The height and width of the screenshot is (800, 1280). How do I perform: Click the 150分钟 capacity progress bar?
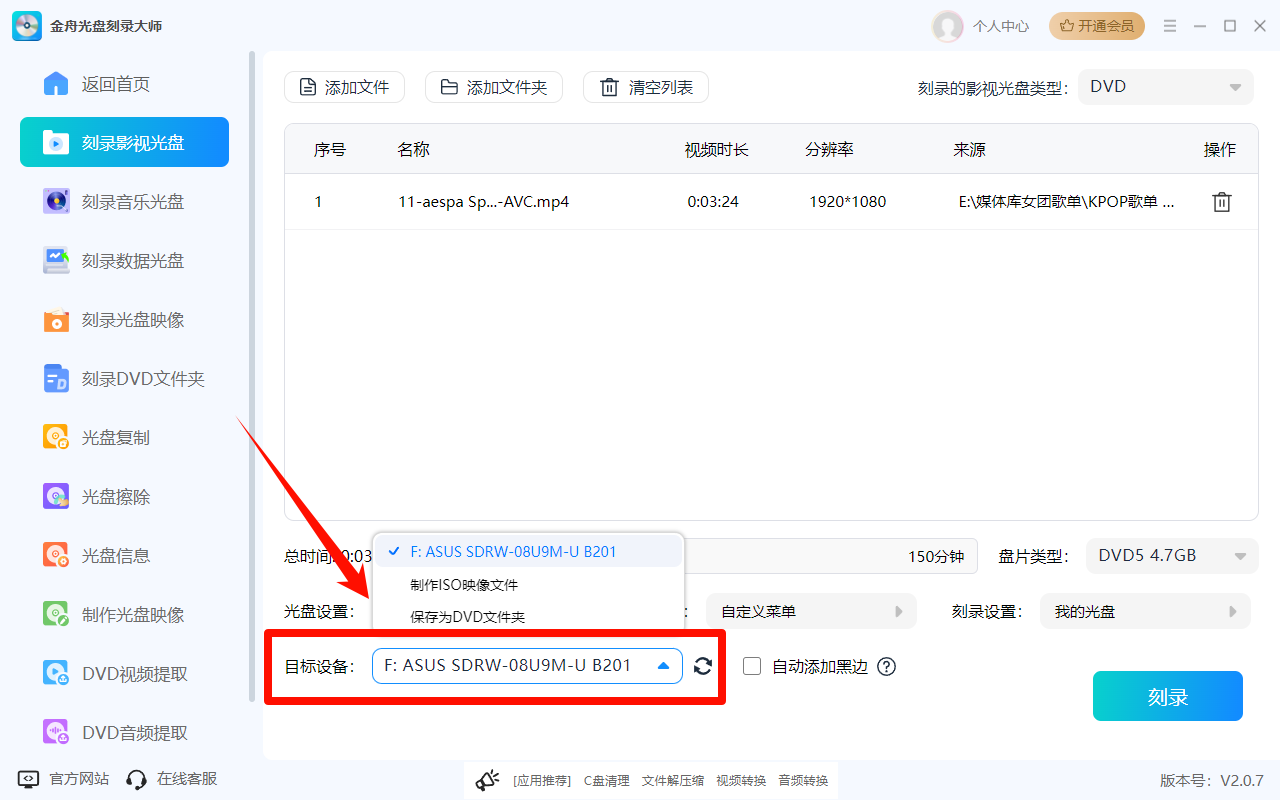[x=831, y=556]
